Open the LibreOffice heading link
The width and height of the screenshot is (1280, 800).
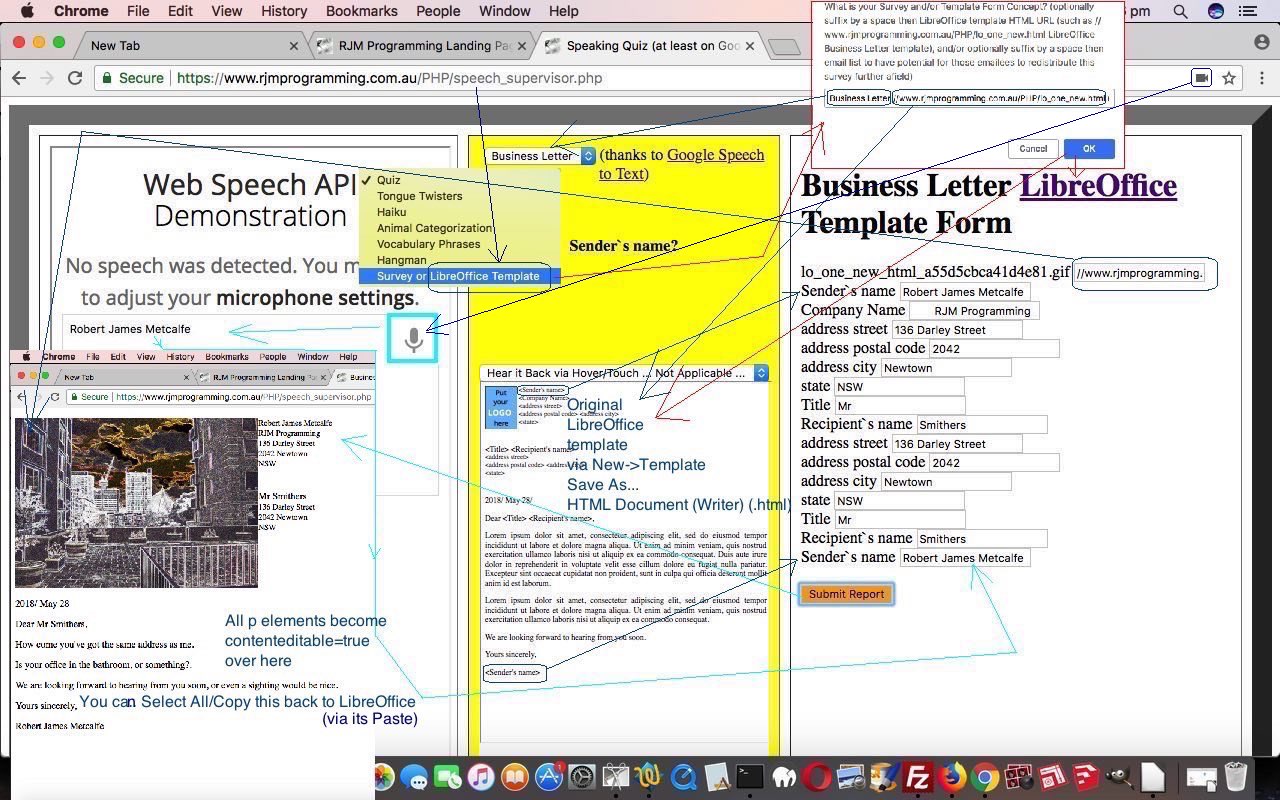click(x=1098, y=185)
